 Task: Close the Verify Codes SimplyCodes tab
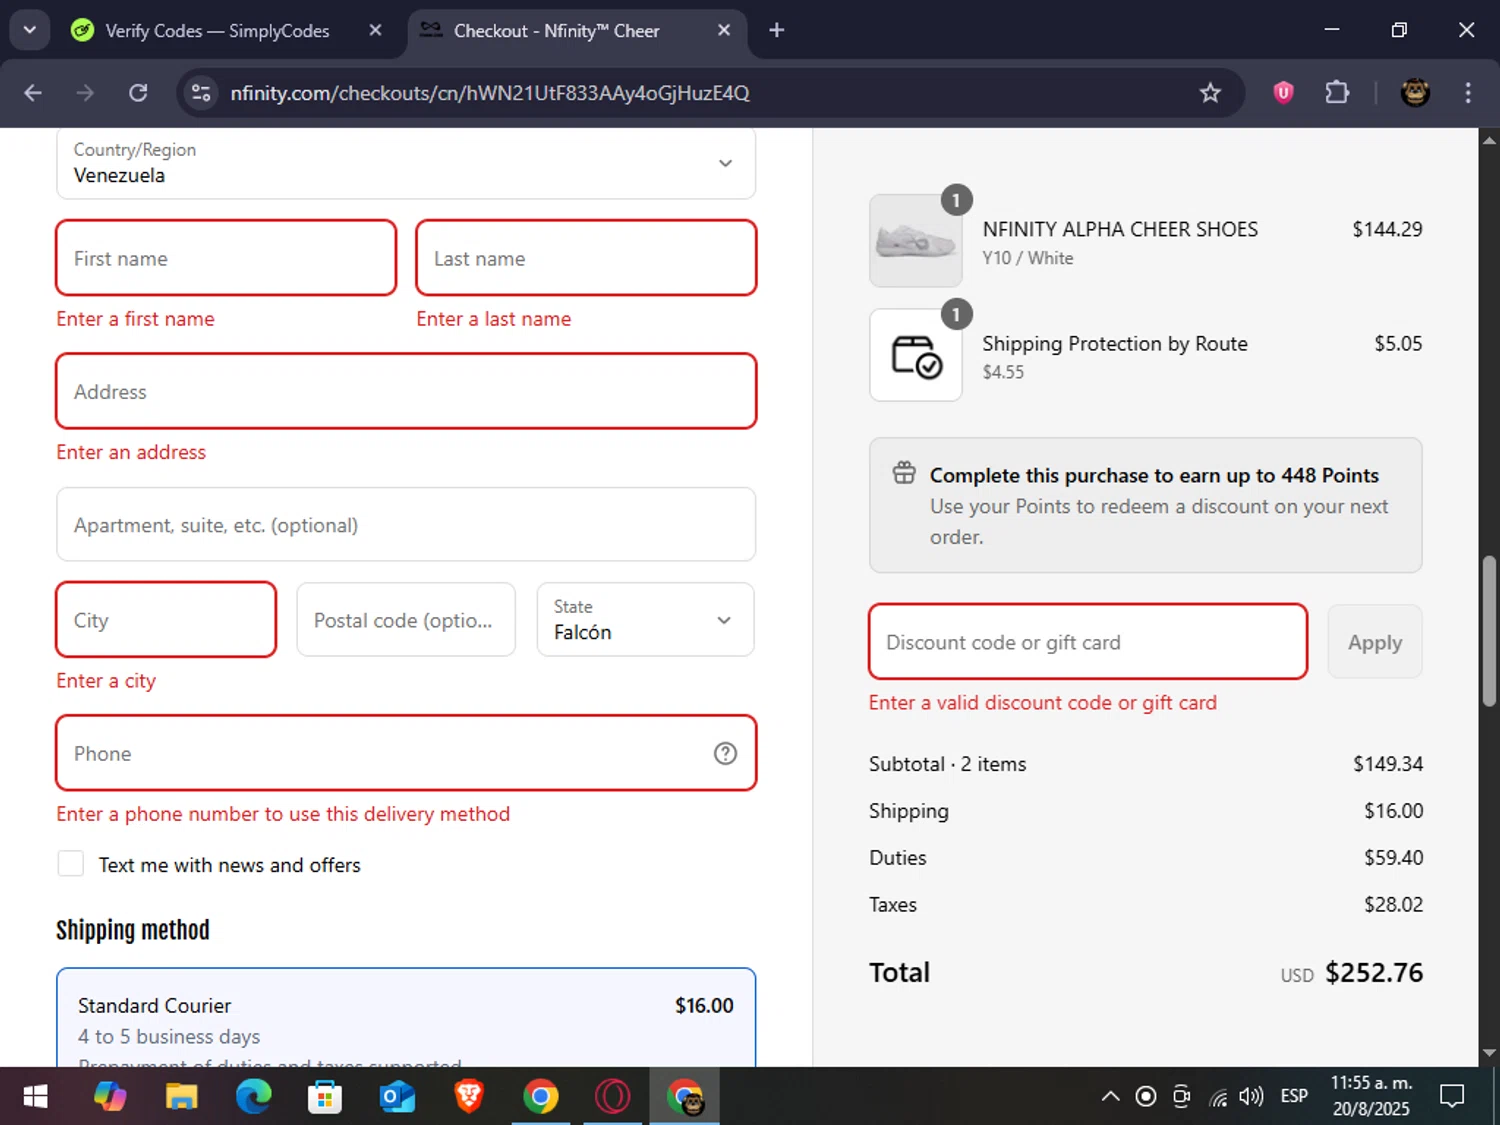[375, 30]
